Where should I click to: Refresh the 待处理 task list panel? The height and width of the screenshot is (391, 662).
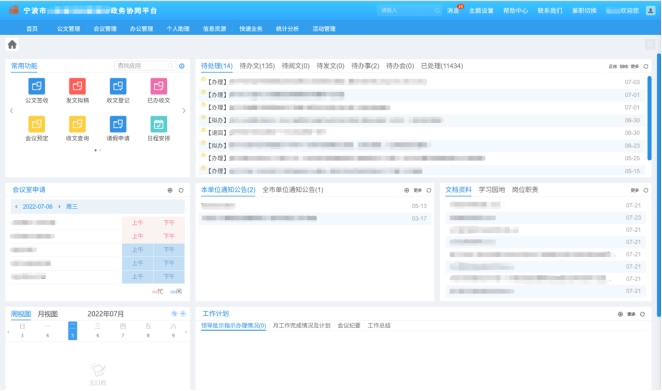coord(646,66)
